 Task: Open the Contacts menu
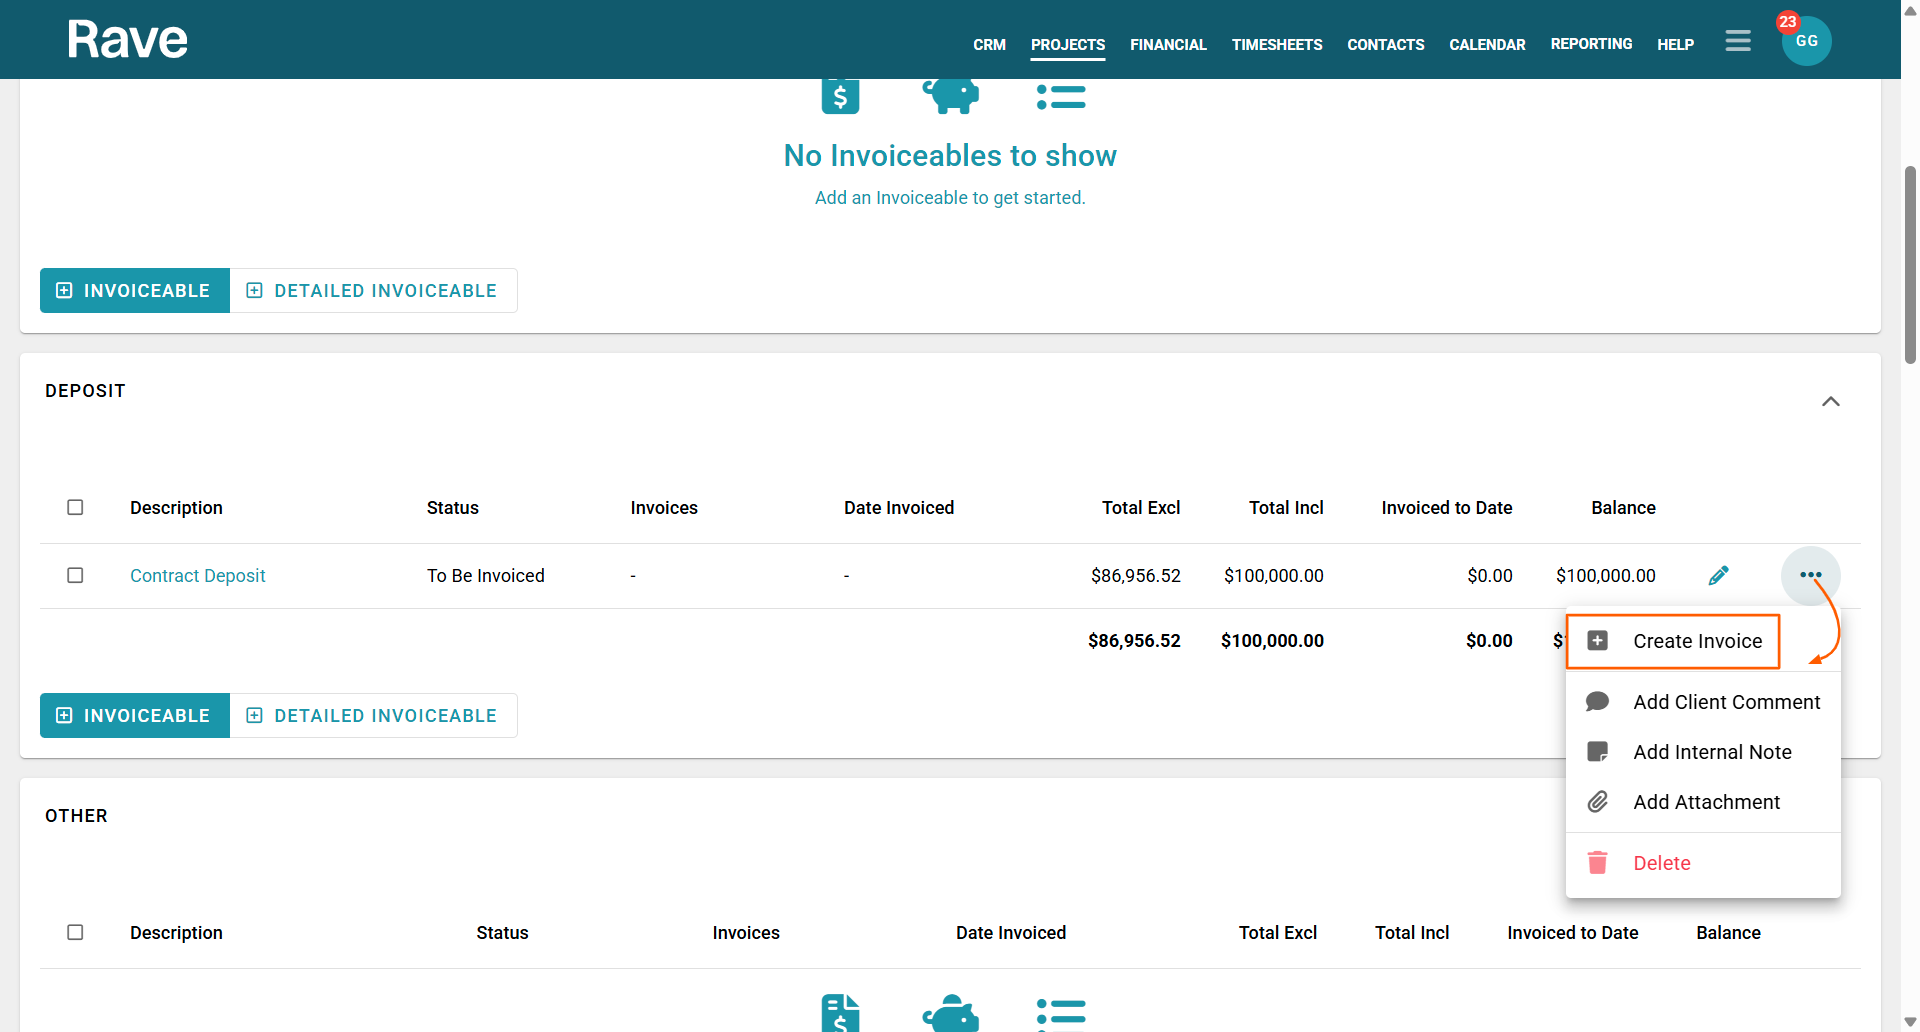point(1386,45)
